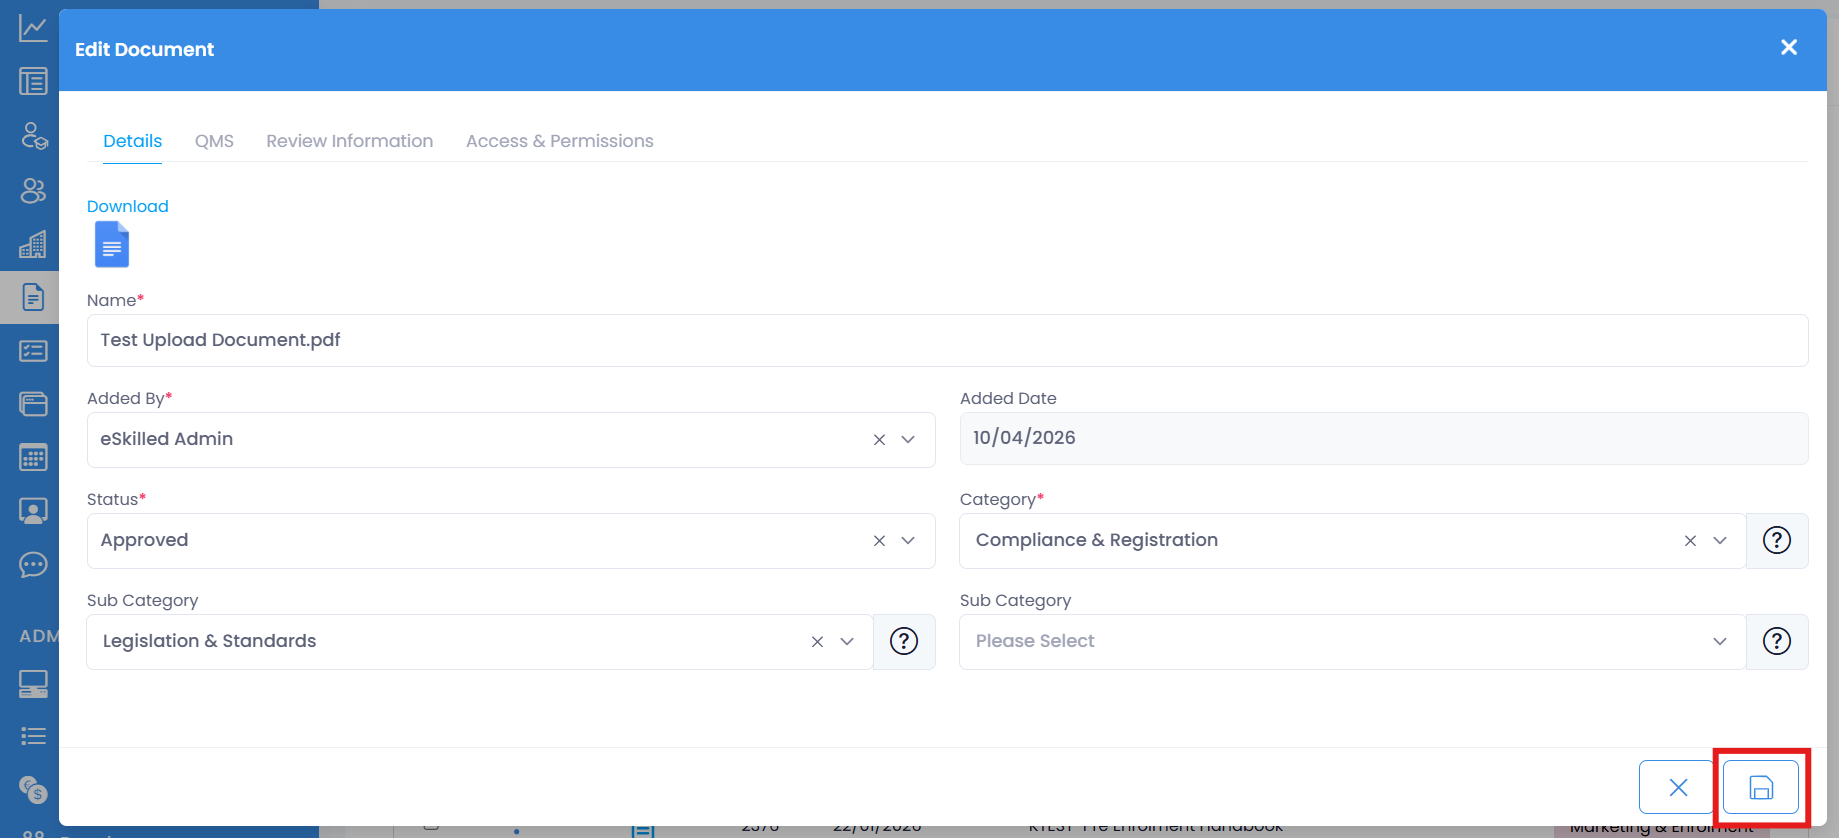Close the Edit Document dialog

click(x=1789, y=48)
